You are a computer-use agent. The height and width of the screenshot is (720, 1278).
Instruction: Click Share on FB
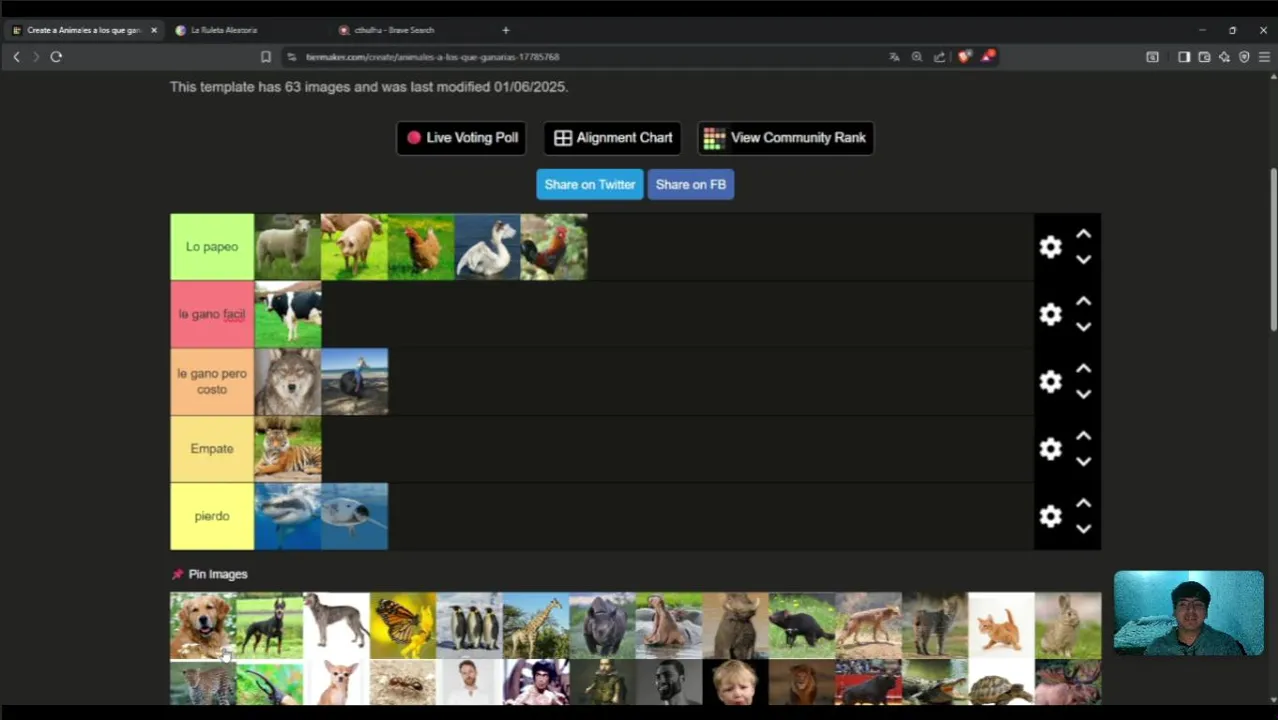tap(691, 184)
